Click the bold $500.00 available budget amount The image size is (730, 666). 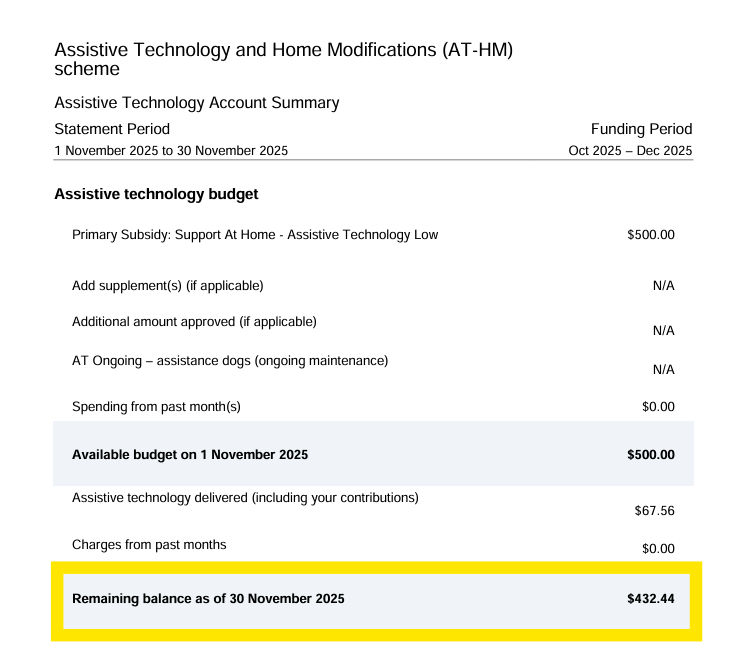[650, 455]
